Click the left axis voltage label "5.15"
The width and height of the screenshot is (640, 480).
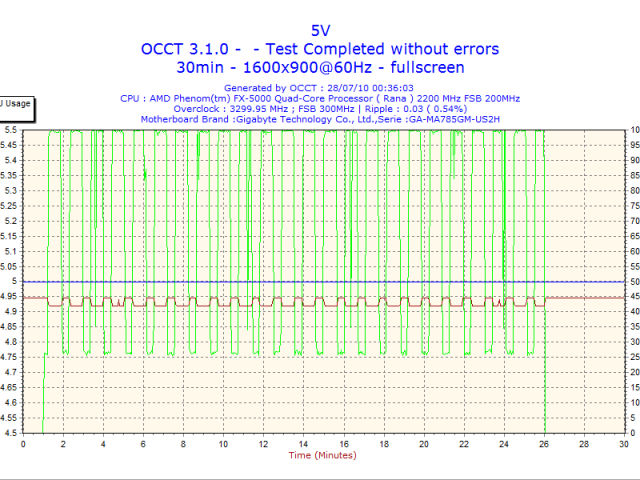point(9,236)
